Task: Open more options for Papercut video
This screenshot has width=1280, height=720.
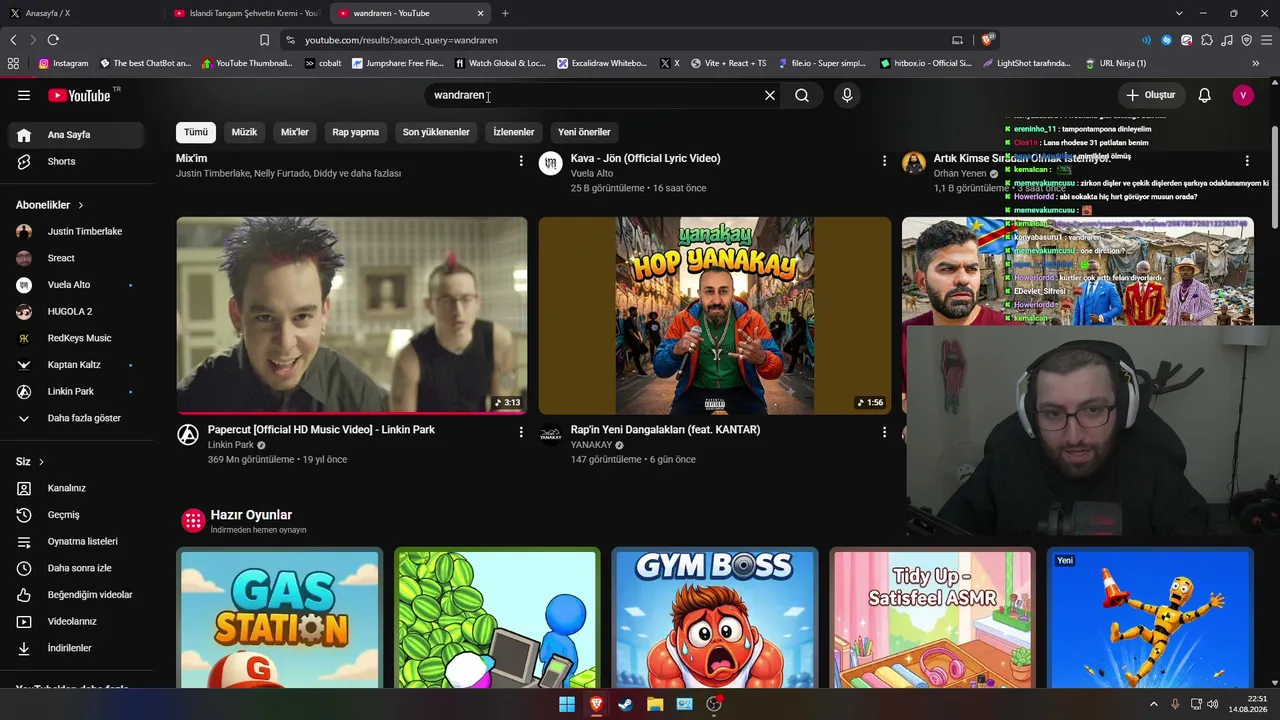Action: tap(521, 432)
